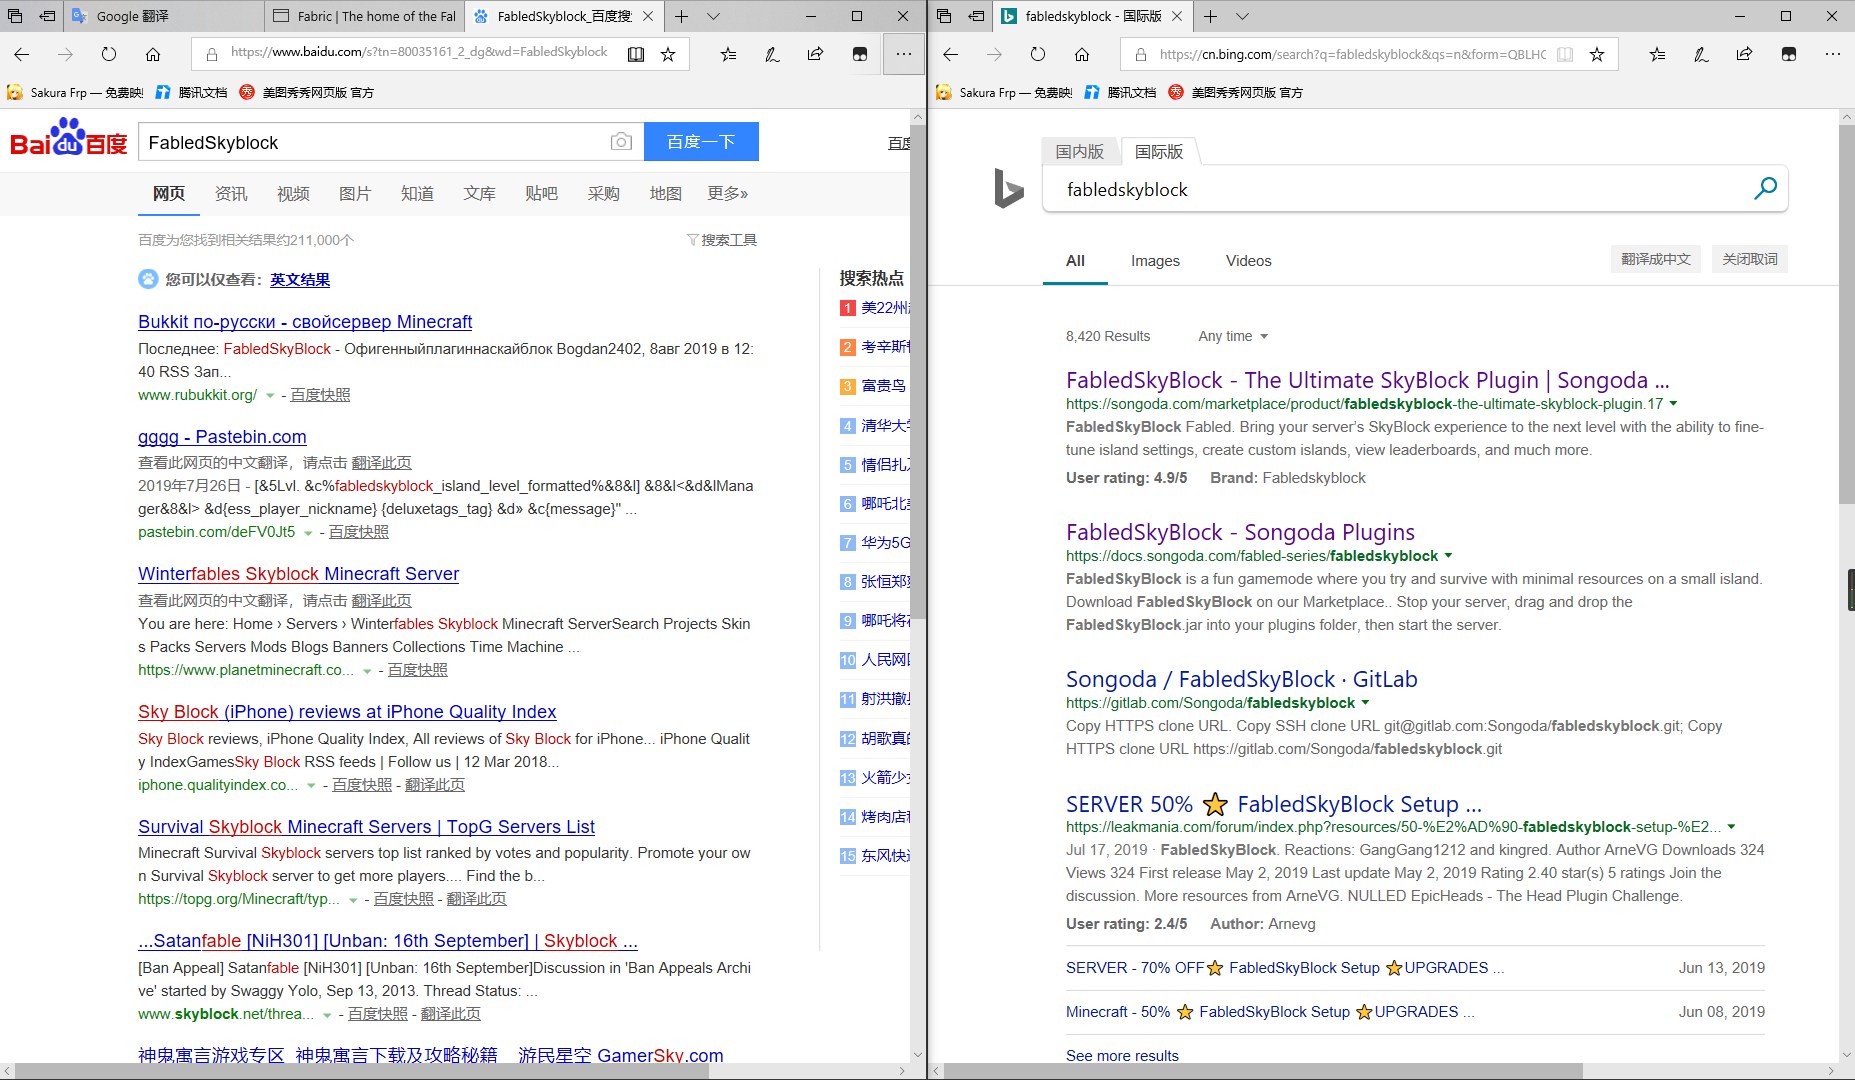Open favorites list in Bing window
The image size is (1855, 1080).
click(1657, 54)
